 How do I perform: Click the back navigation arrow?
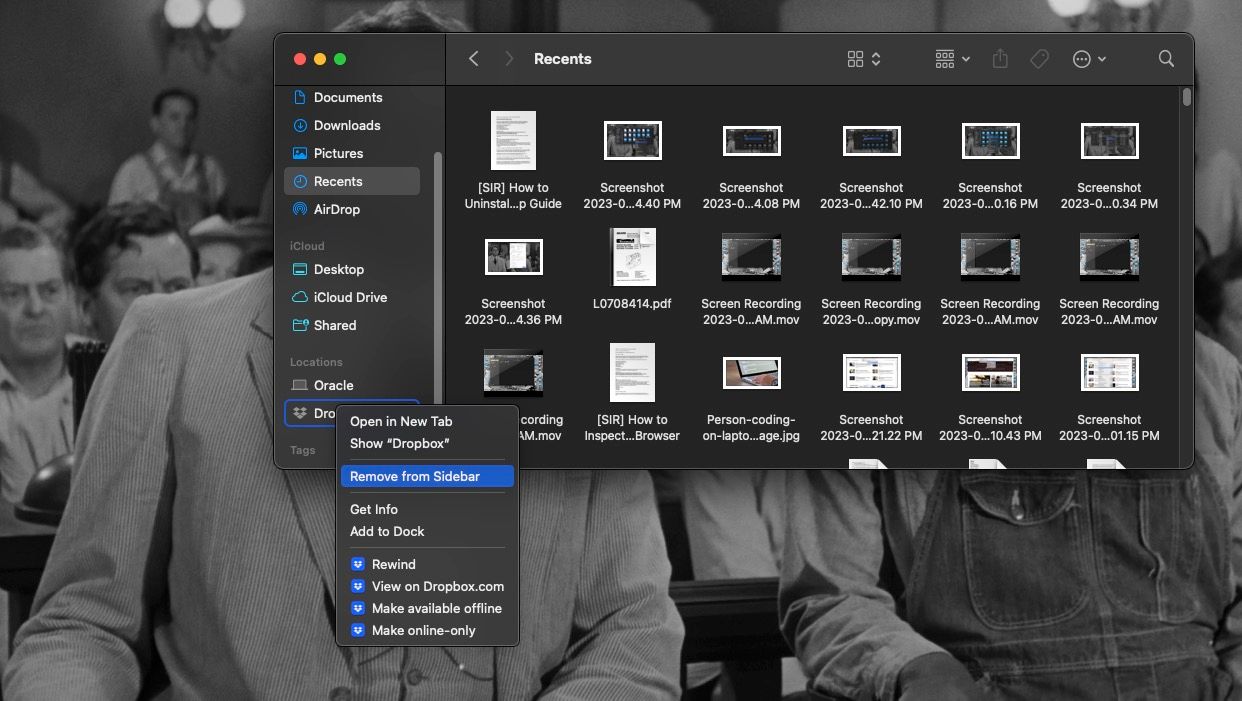coord(473,58)
